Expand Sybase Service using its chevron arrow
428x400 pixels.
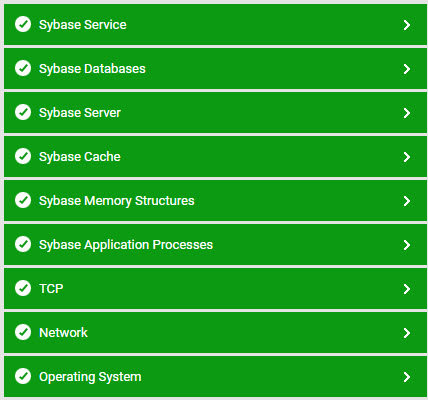click(407, 25)
